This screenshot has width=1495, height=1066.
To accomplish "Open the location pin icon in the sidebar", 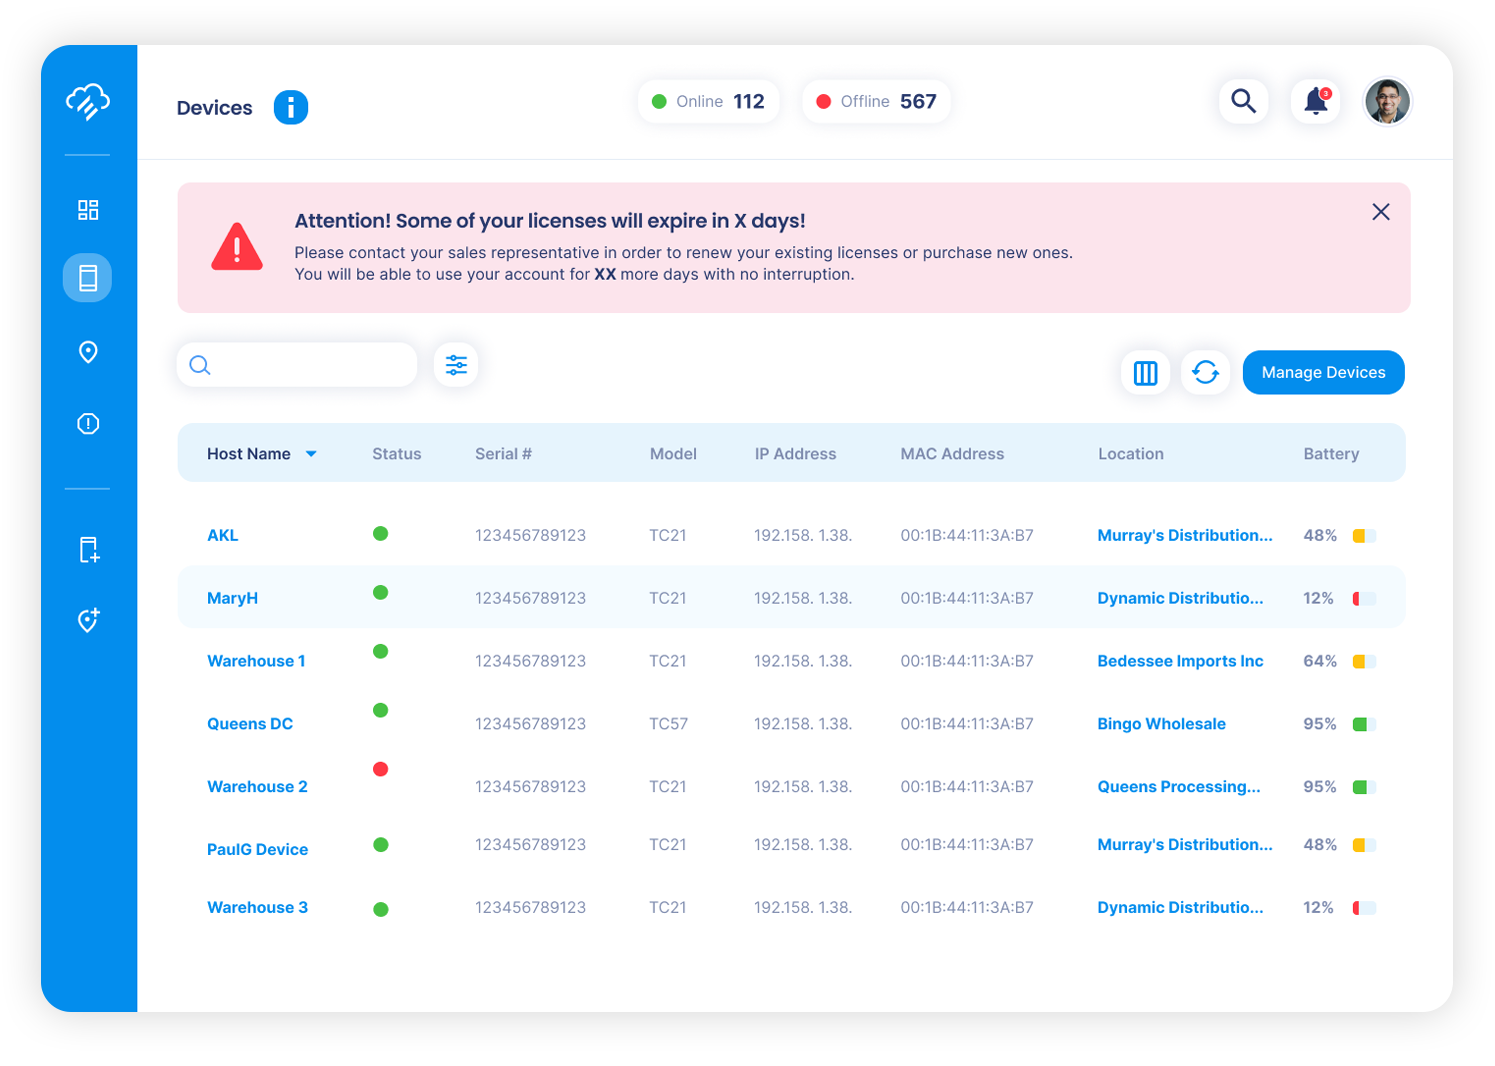I will pyautogui.click(x=88, y=352).
